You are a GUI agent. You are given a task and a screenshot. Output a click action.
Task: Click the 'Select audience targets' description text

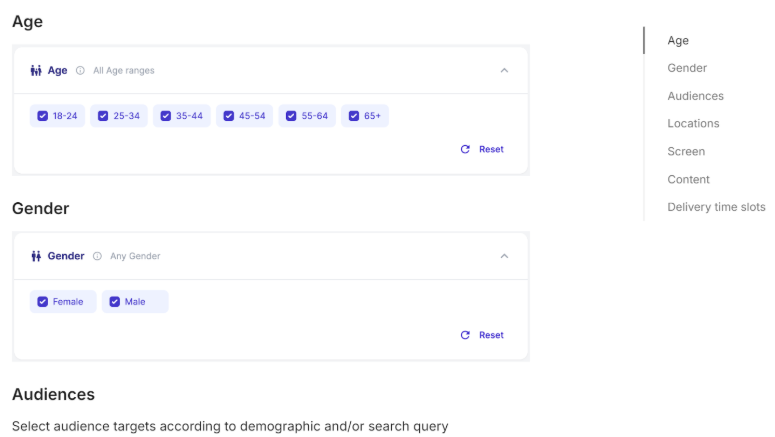tap(230, 426)
